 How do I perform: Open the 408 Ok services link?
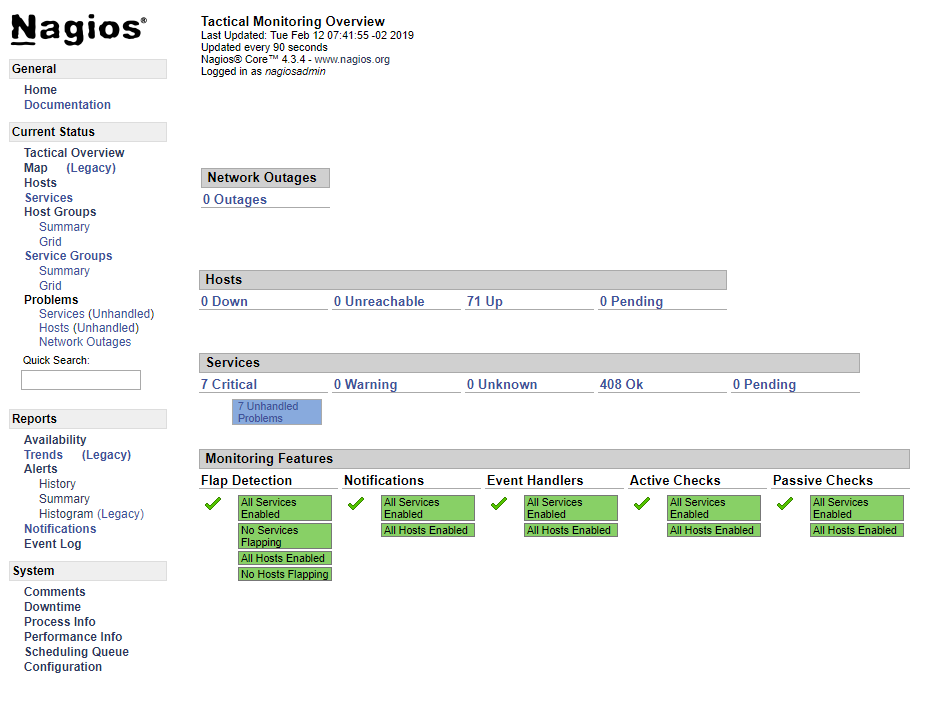point(621,385)
